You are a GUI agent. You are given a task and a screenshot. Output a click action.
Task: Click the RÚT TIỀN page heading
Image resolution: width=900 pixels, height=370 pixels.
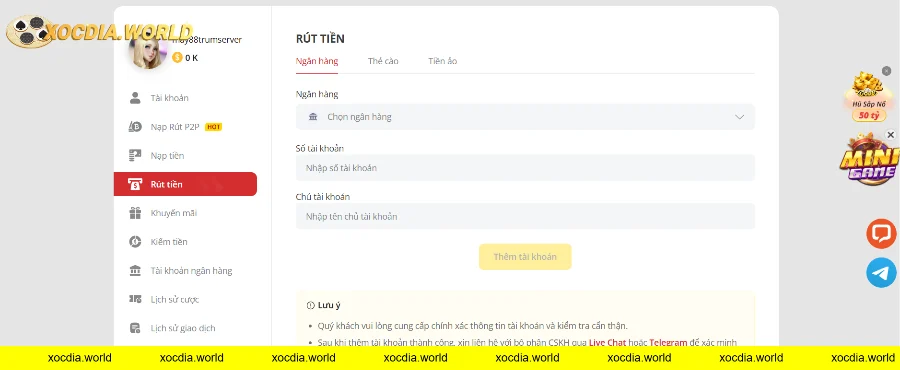pyautogui.click(x=320, y=39)
